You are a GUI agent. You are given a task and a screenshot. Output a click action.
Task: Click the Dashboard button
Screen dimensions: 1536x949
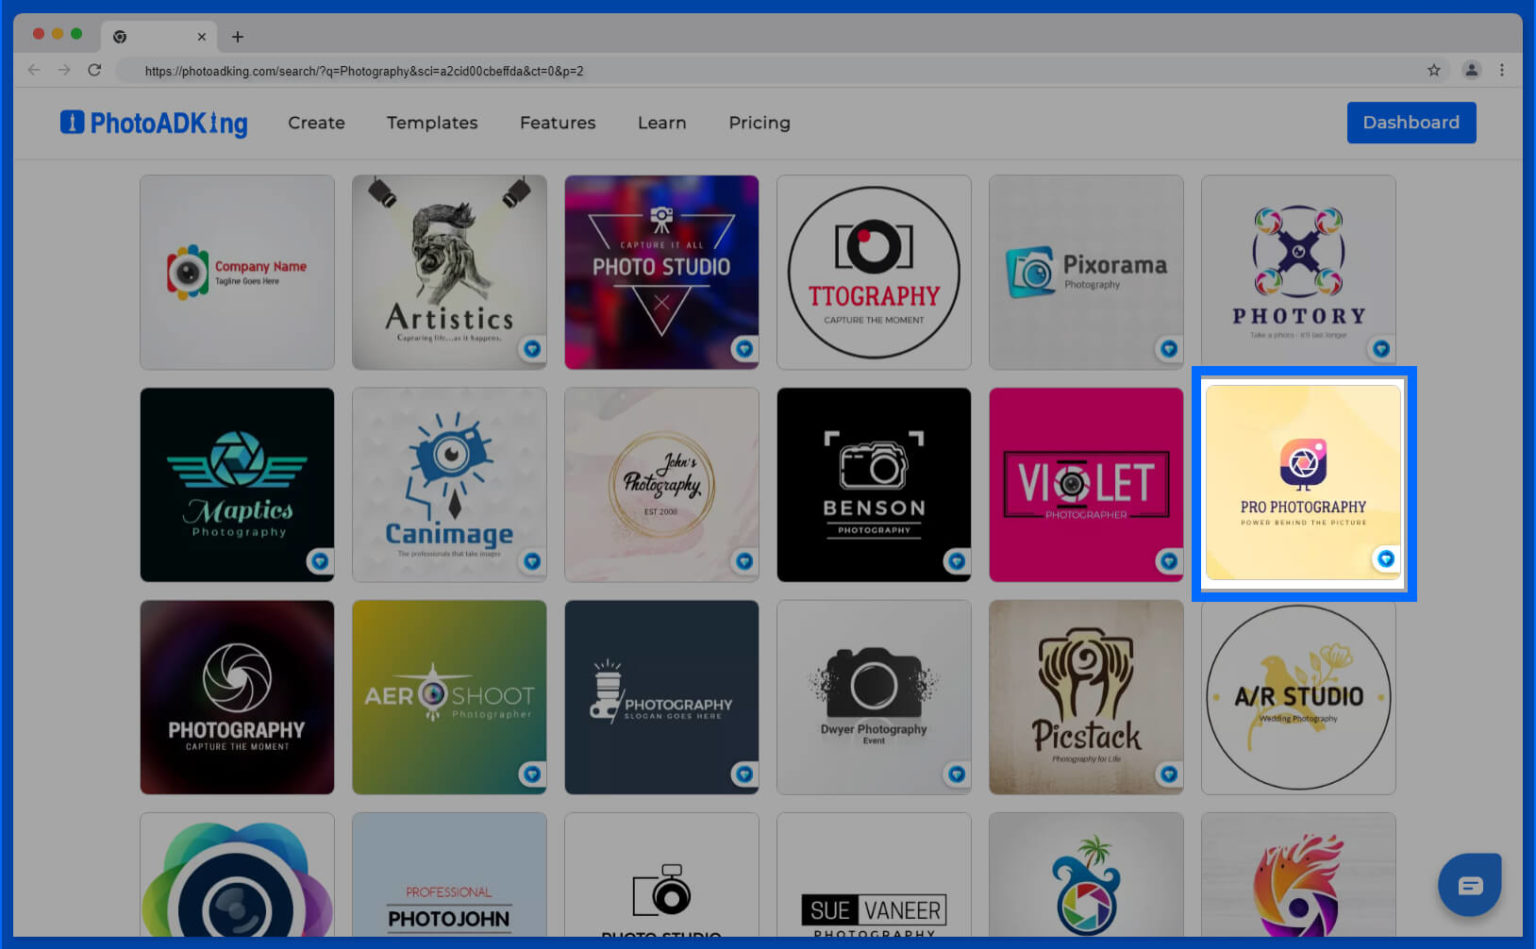click(x=1410, y=123)
